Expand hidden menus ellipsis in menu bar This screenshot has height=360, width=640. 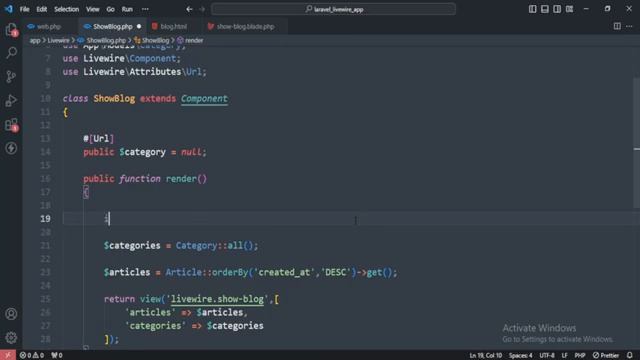[145, 9]
